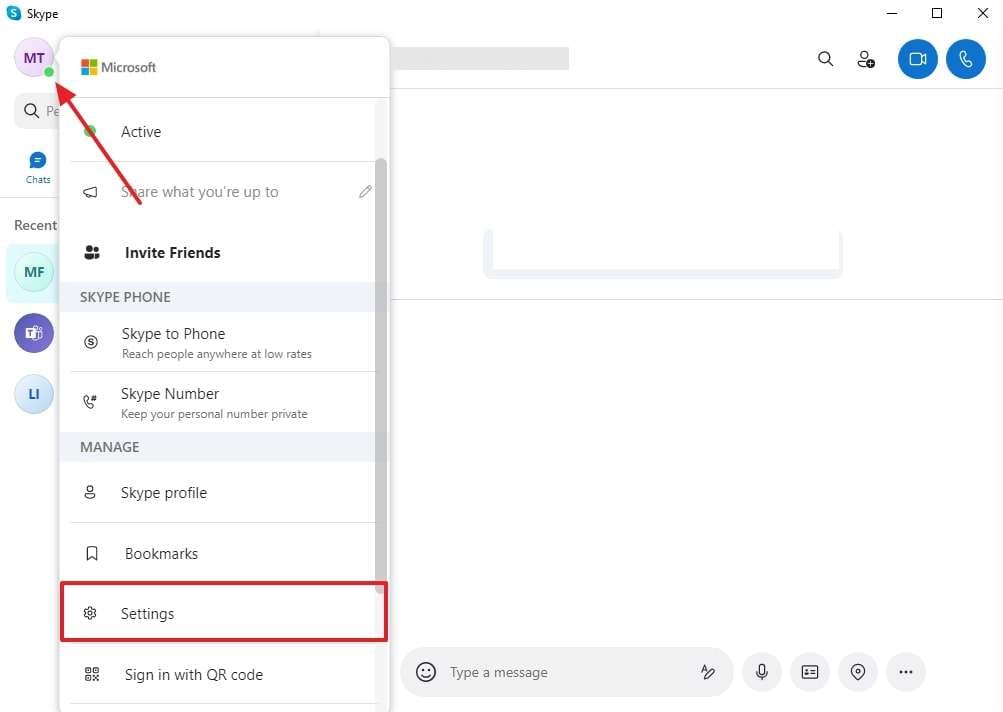The width and height of the screenshot is (1003, 712).
Task: Open more message options ellipsis
Action: (x=906, y=672)
